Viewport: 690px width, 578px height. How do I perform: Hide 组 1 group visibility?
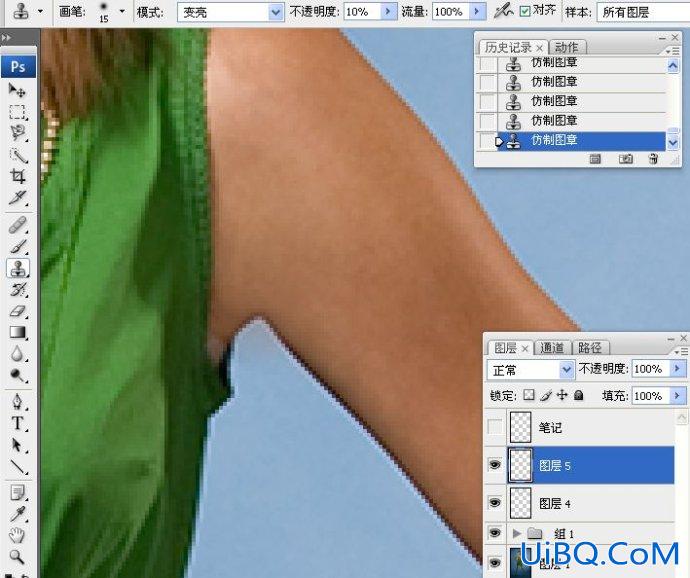pyautogui.click(x=495, y=533)
